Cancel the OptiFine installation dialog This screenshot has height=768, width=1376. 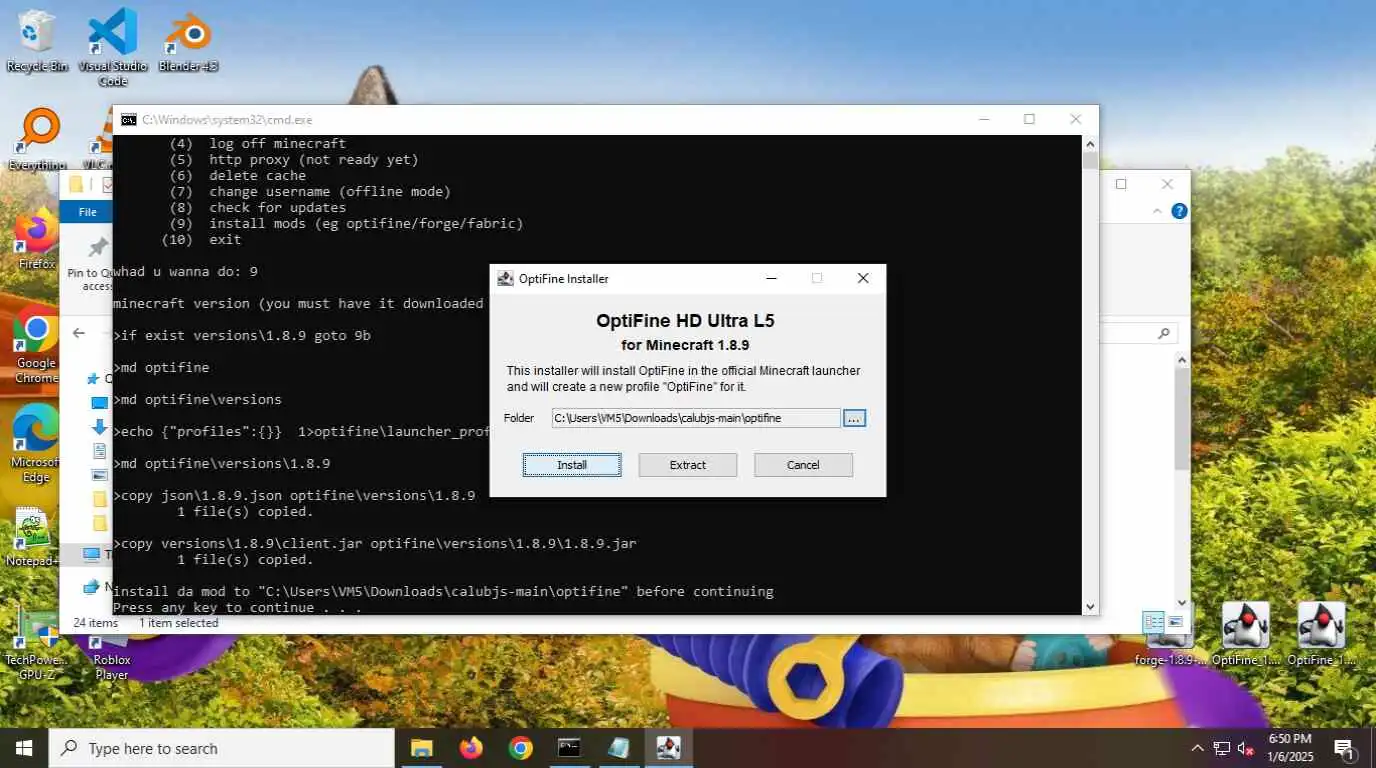(803, 465)
